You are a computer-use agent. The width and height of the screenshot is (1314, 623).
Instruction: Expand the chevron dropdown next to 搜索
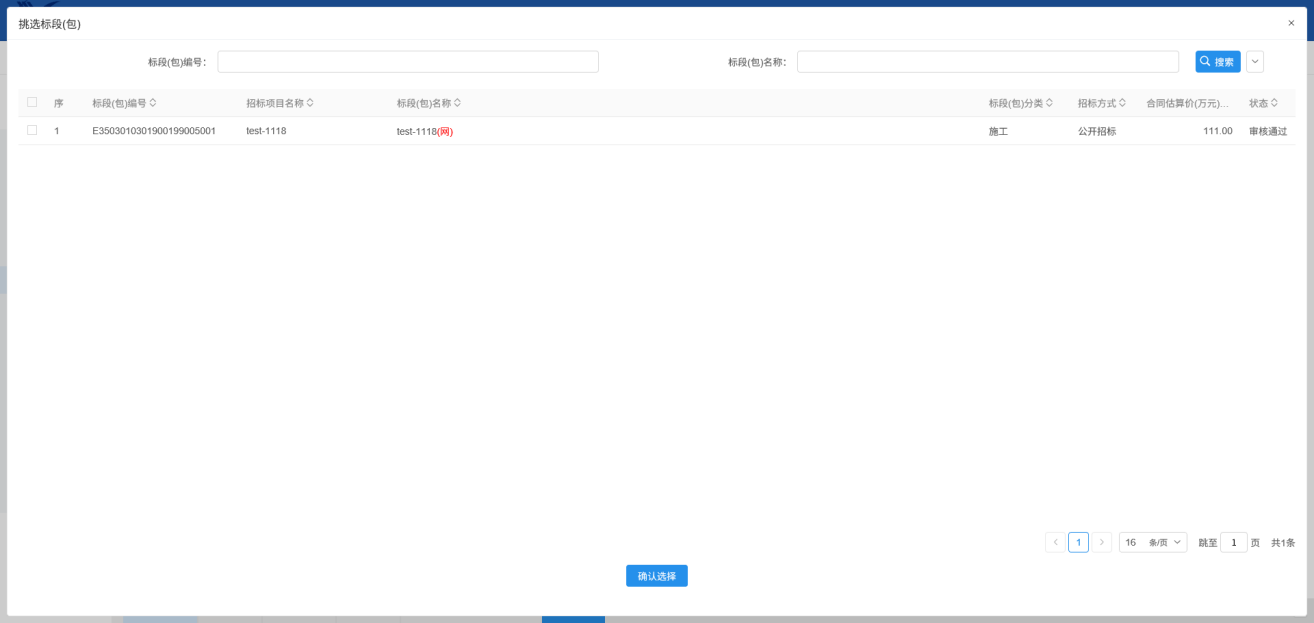click(x=1255, y=62)
